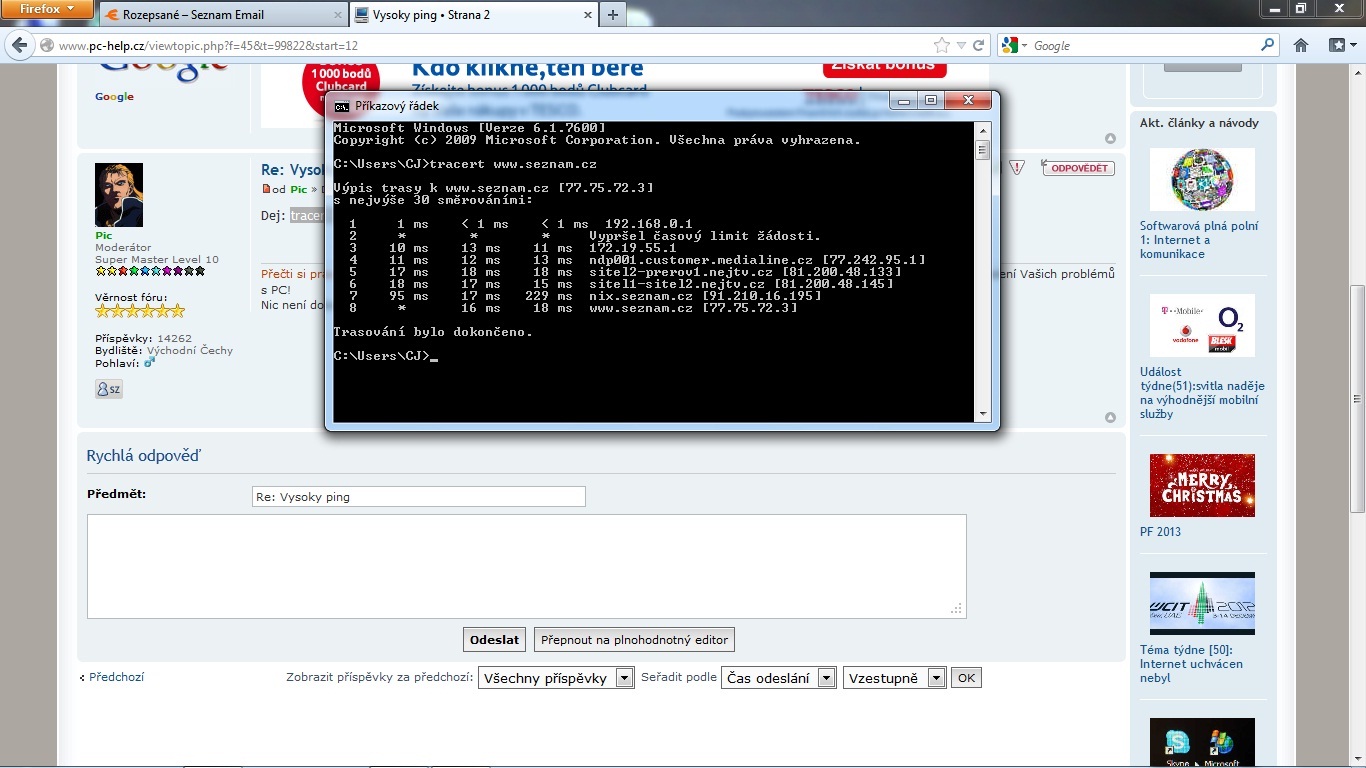1366x768 pixels.
Task: Click the post icon before 'od Pic'
Action: point(266,189)
